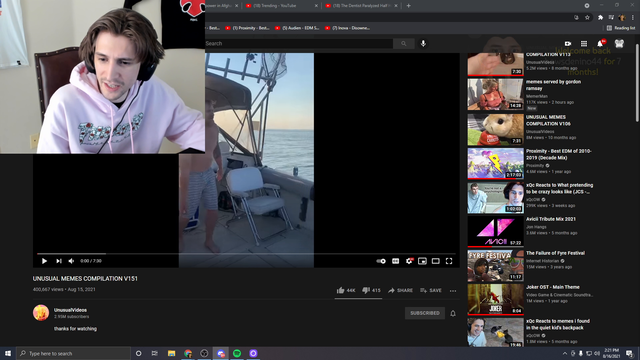Open xQc Reacts to What pretending video
Viewport: 640px width, 360px height.
point(559,189)
